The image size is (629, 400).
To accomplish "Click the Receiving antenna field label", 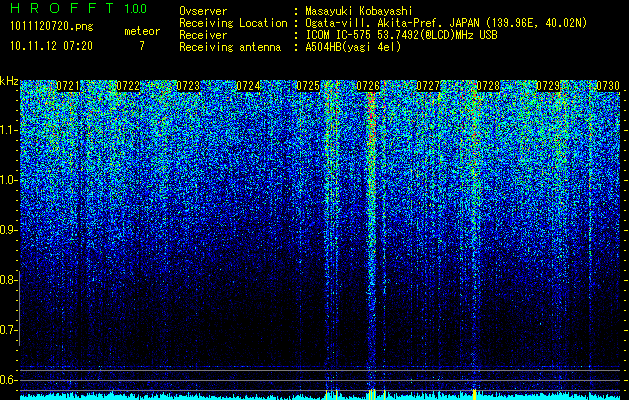I will 230,47.
